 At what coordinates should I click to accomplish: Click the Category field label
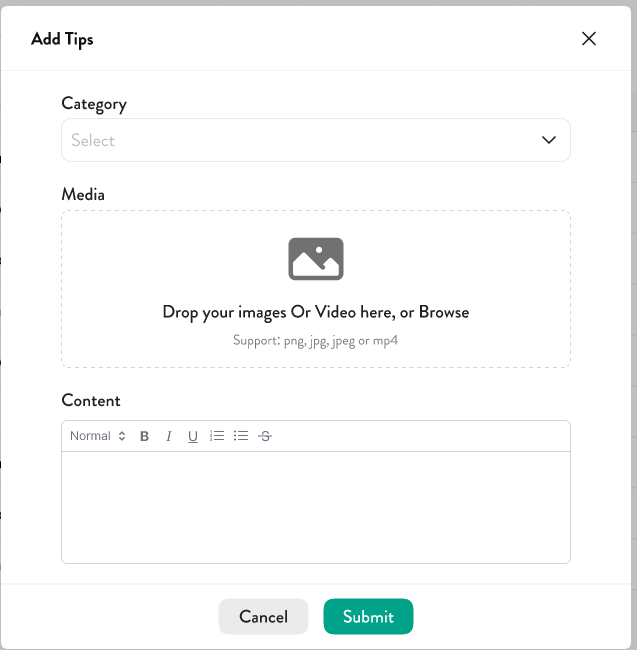click(94, 103)
